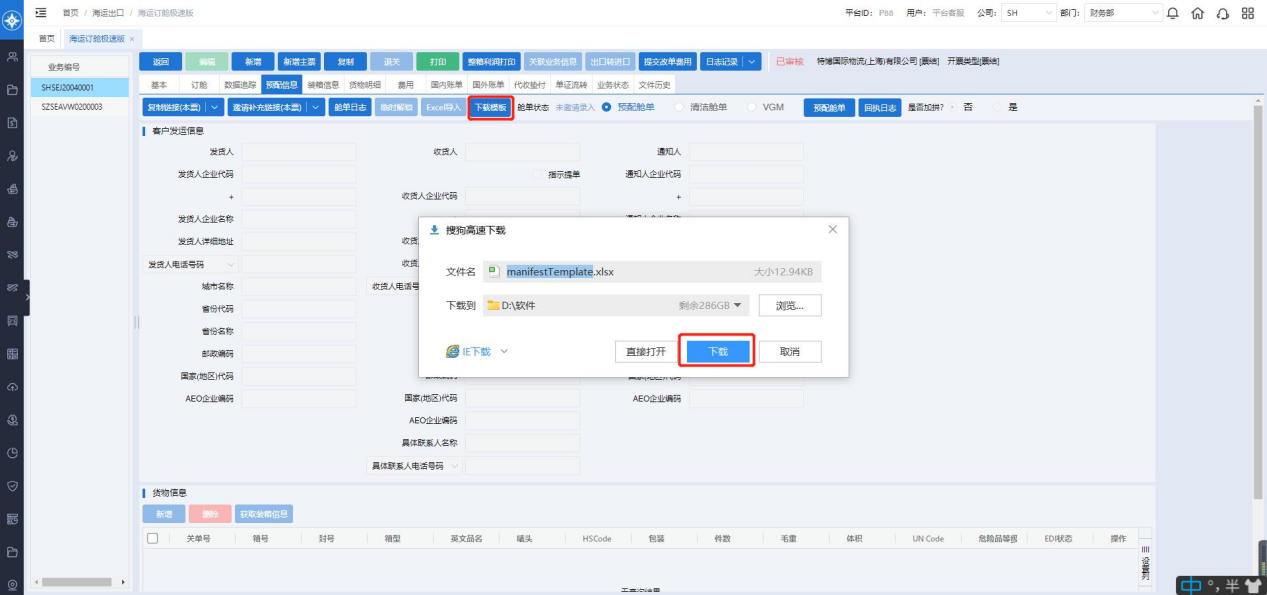Expand the 公司 SH dropdown
Viewport: 1267px width, 595px height.
(x=1049, y=13)
